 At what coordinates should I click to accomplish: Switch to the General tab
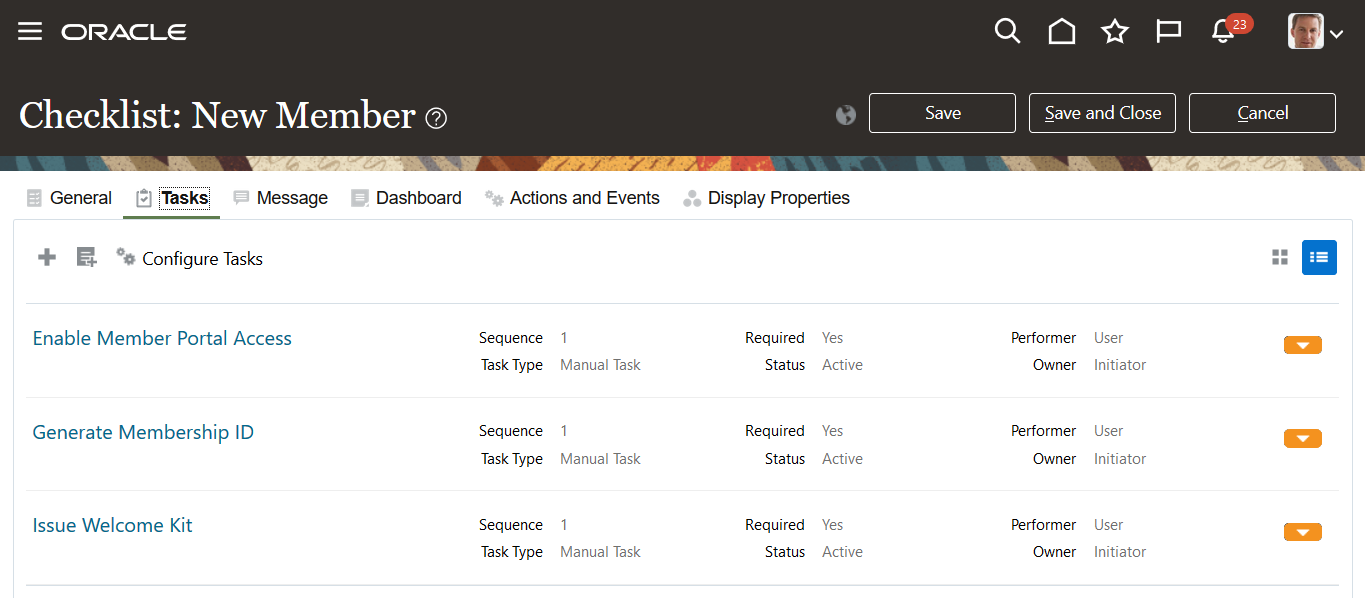click(x=70, y=198)
